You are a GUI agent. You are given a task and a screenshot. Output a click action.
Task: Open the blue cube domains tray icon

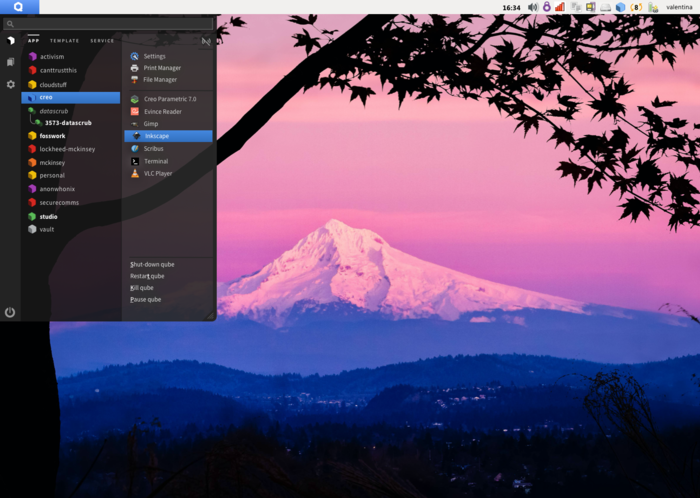tap(620, 7)
